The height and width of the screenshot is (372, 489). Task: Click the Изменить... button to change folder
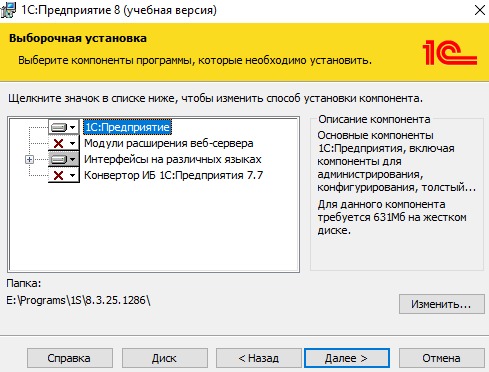pyautogui.click(x=442, y=304)
